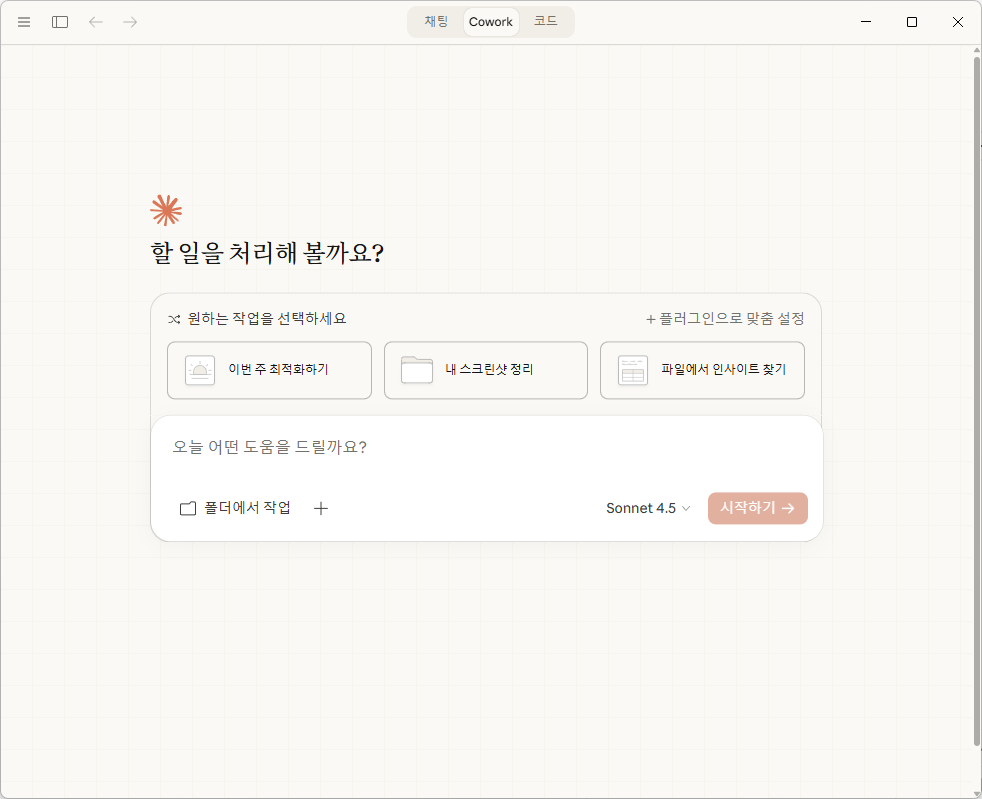Toggle the sidebar panel icon
982x799 pixels.
(60, 22)
